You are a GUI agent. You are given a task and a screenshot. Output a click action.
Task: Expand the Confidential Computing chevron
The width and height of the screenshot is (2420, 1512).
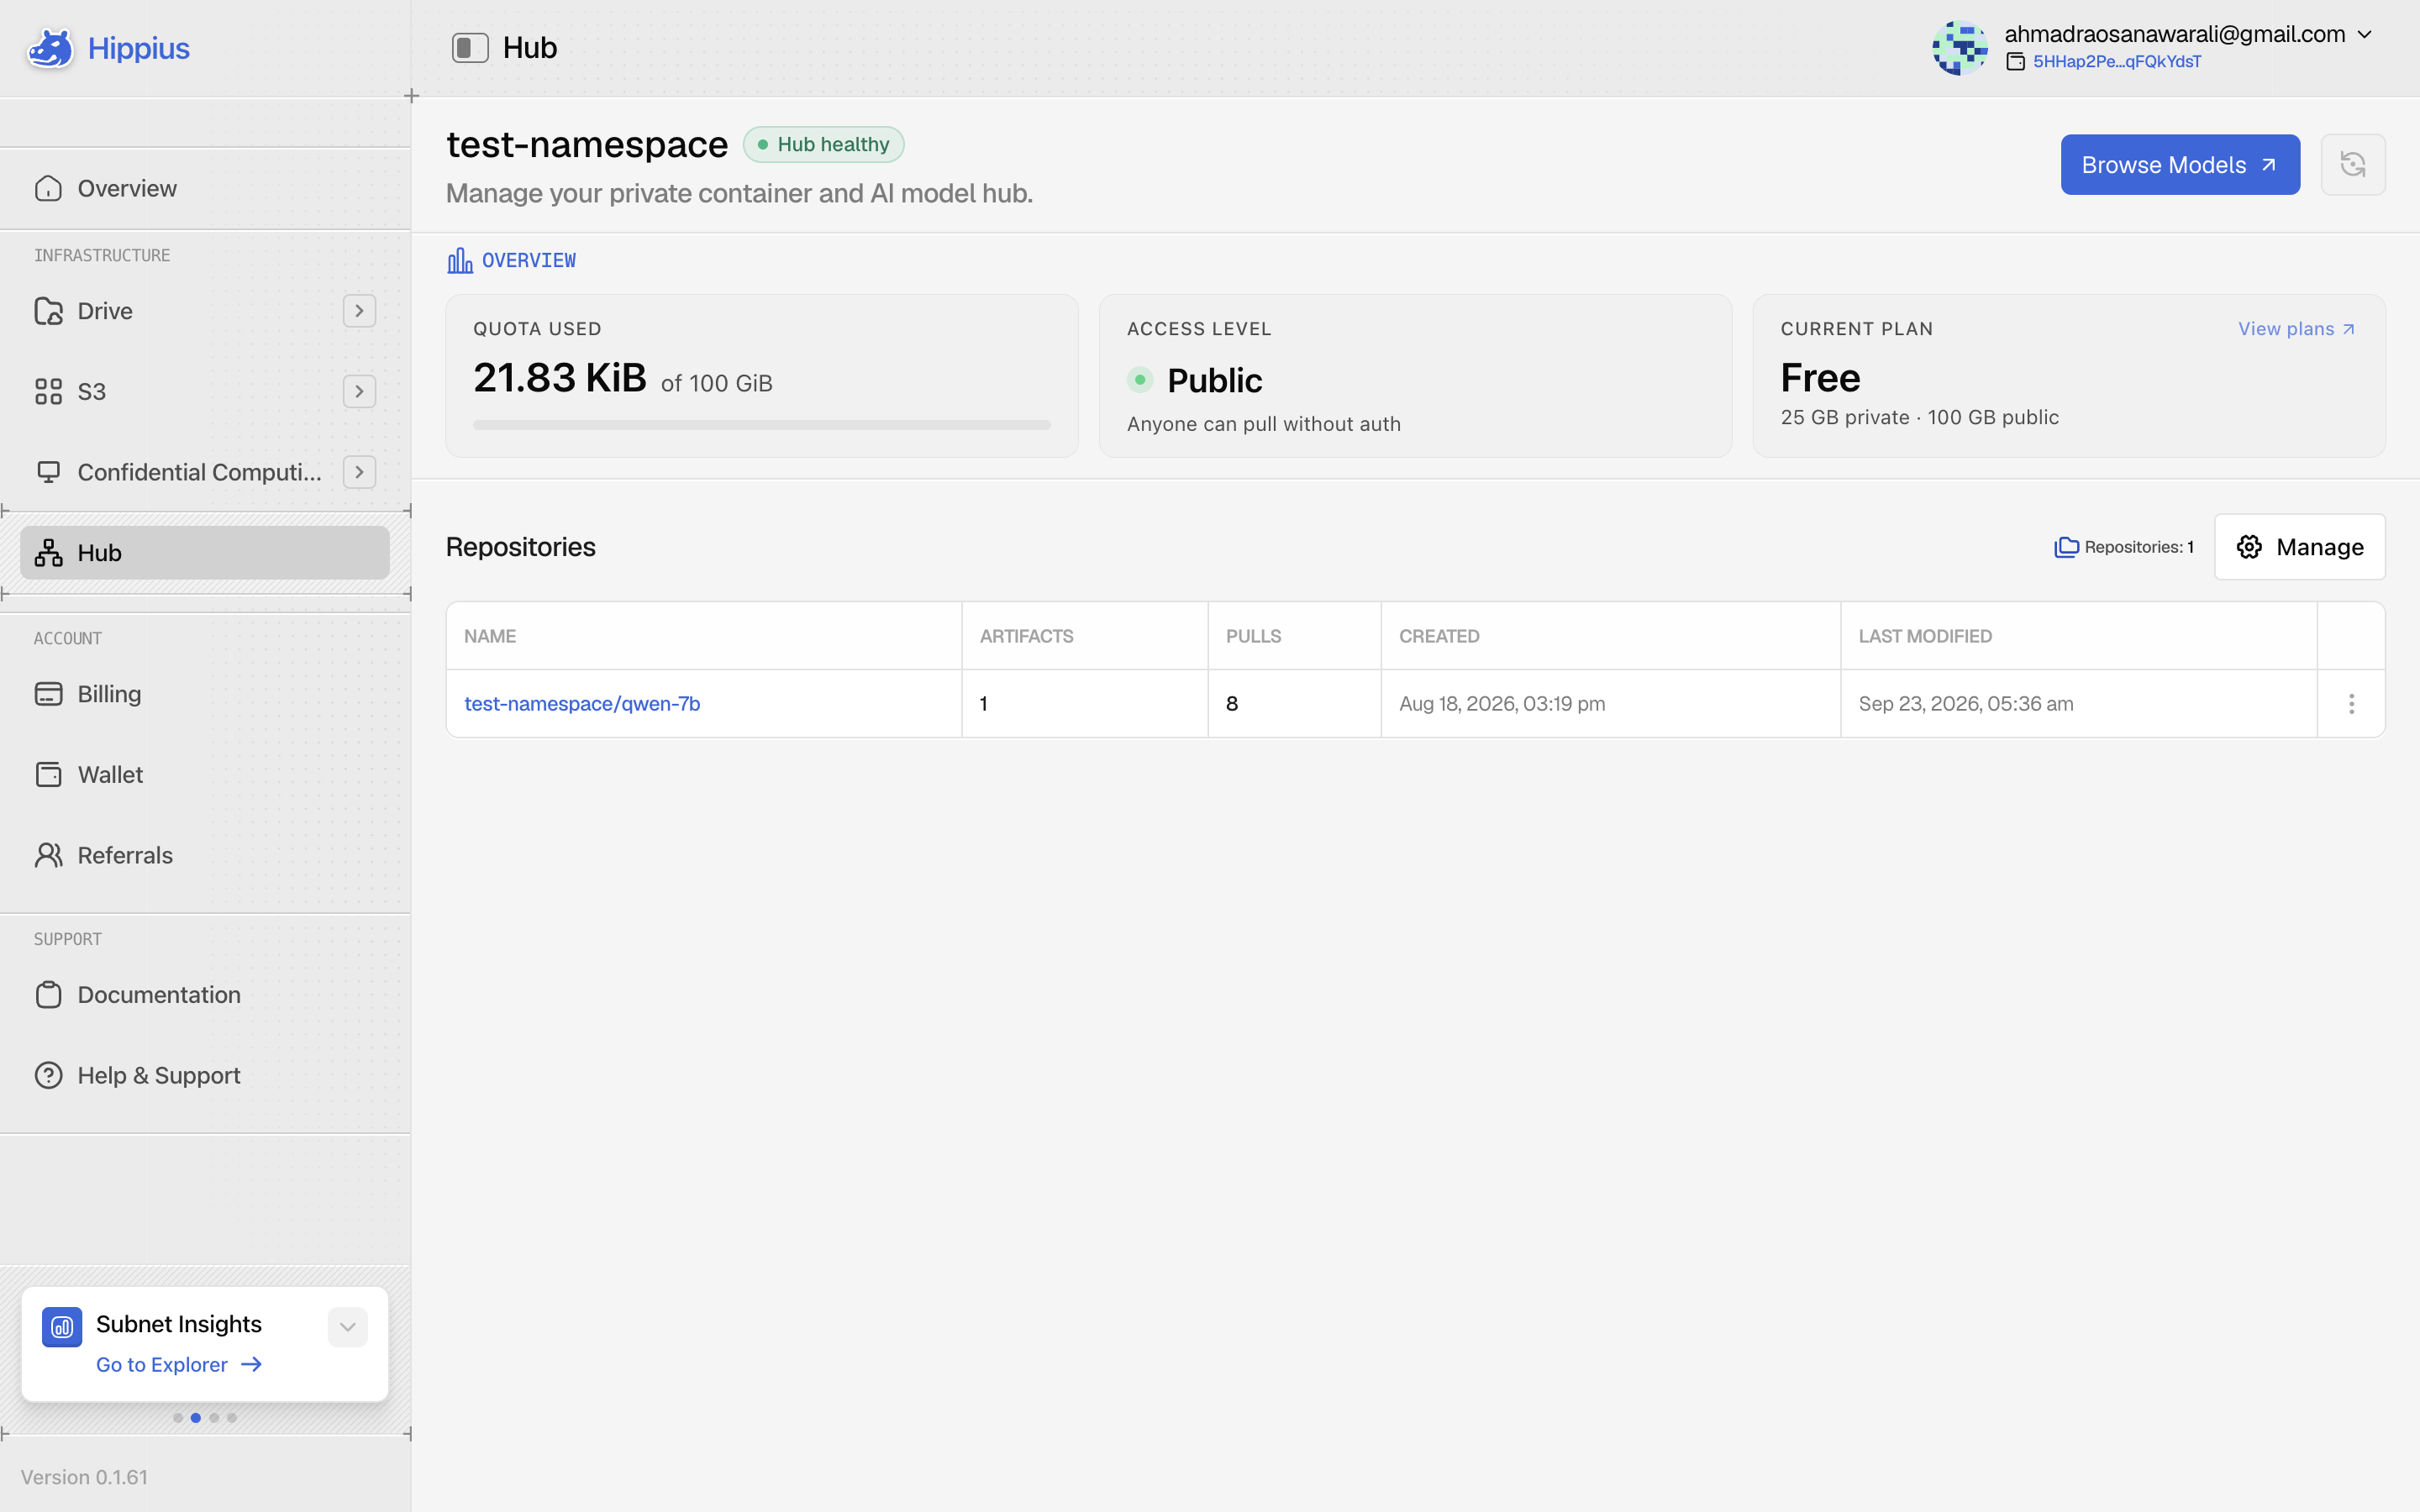click(x=359, y=472)
